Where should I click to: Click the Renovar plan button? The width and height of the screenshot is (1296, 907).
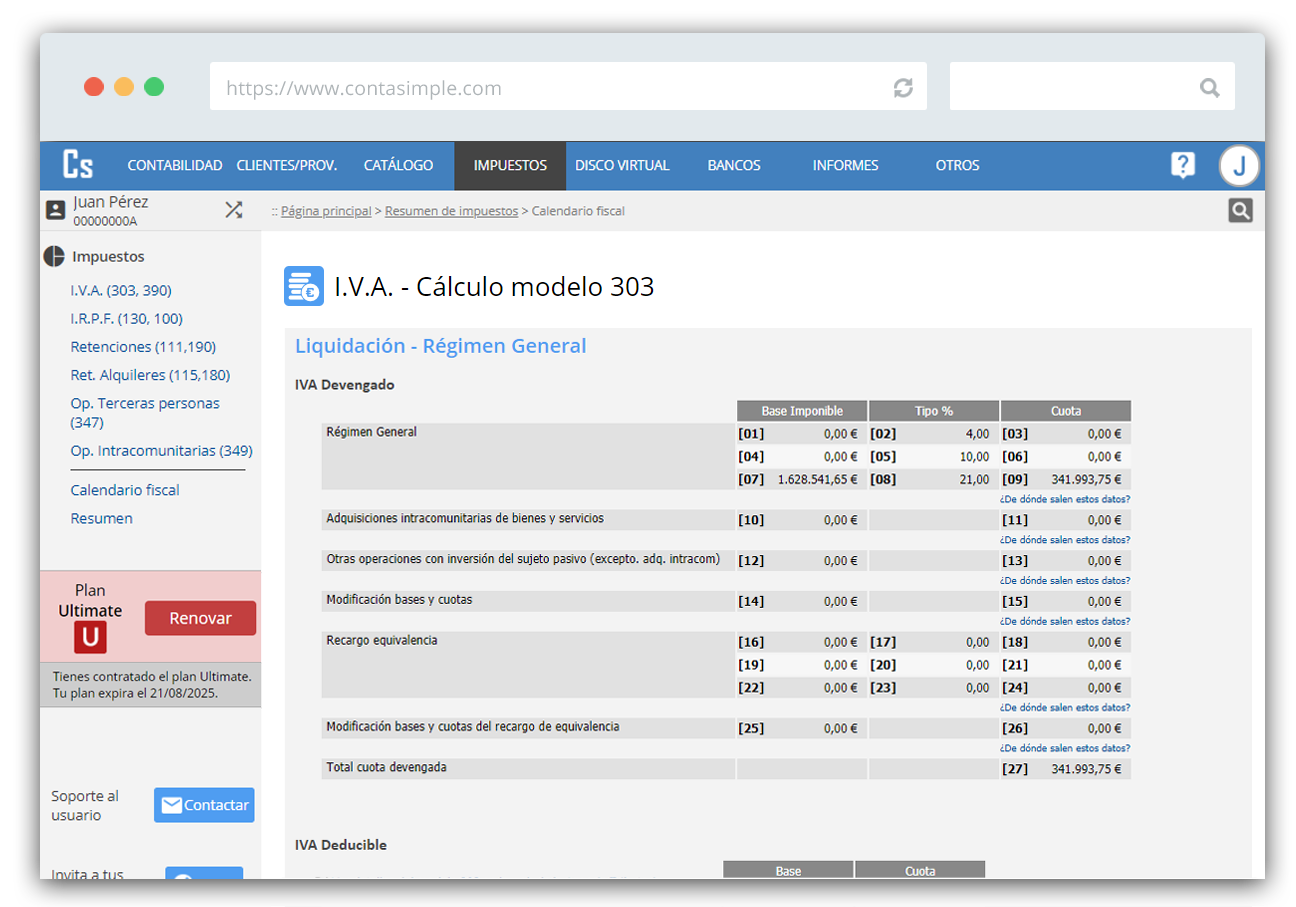tap(200, 618)
